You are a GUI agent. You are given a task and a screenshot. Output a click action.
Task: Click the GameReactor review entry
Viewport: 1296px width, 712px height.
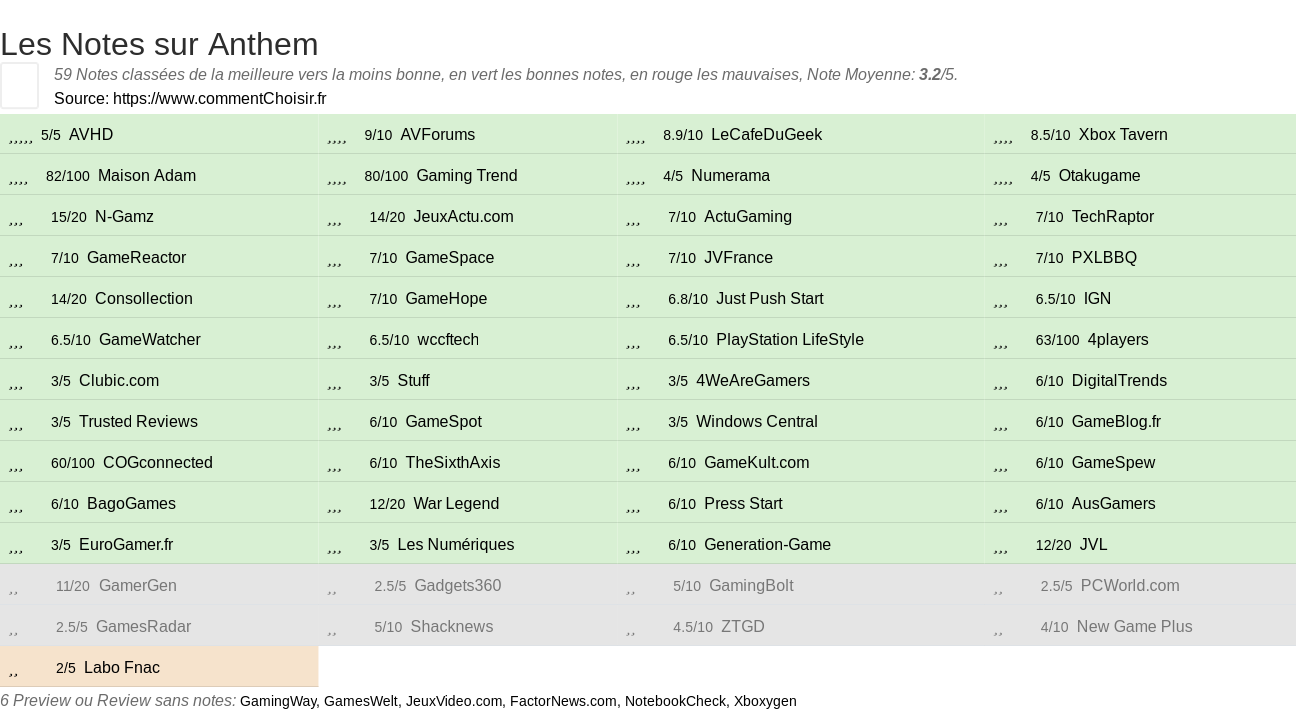click(x=136, y=258)
